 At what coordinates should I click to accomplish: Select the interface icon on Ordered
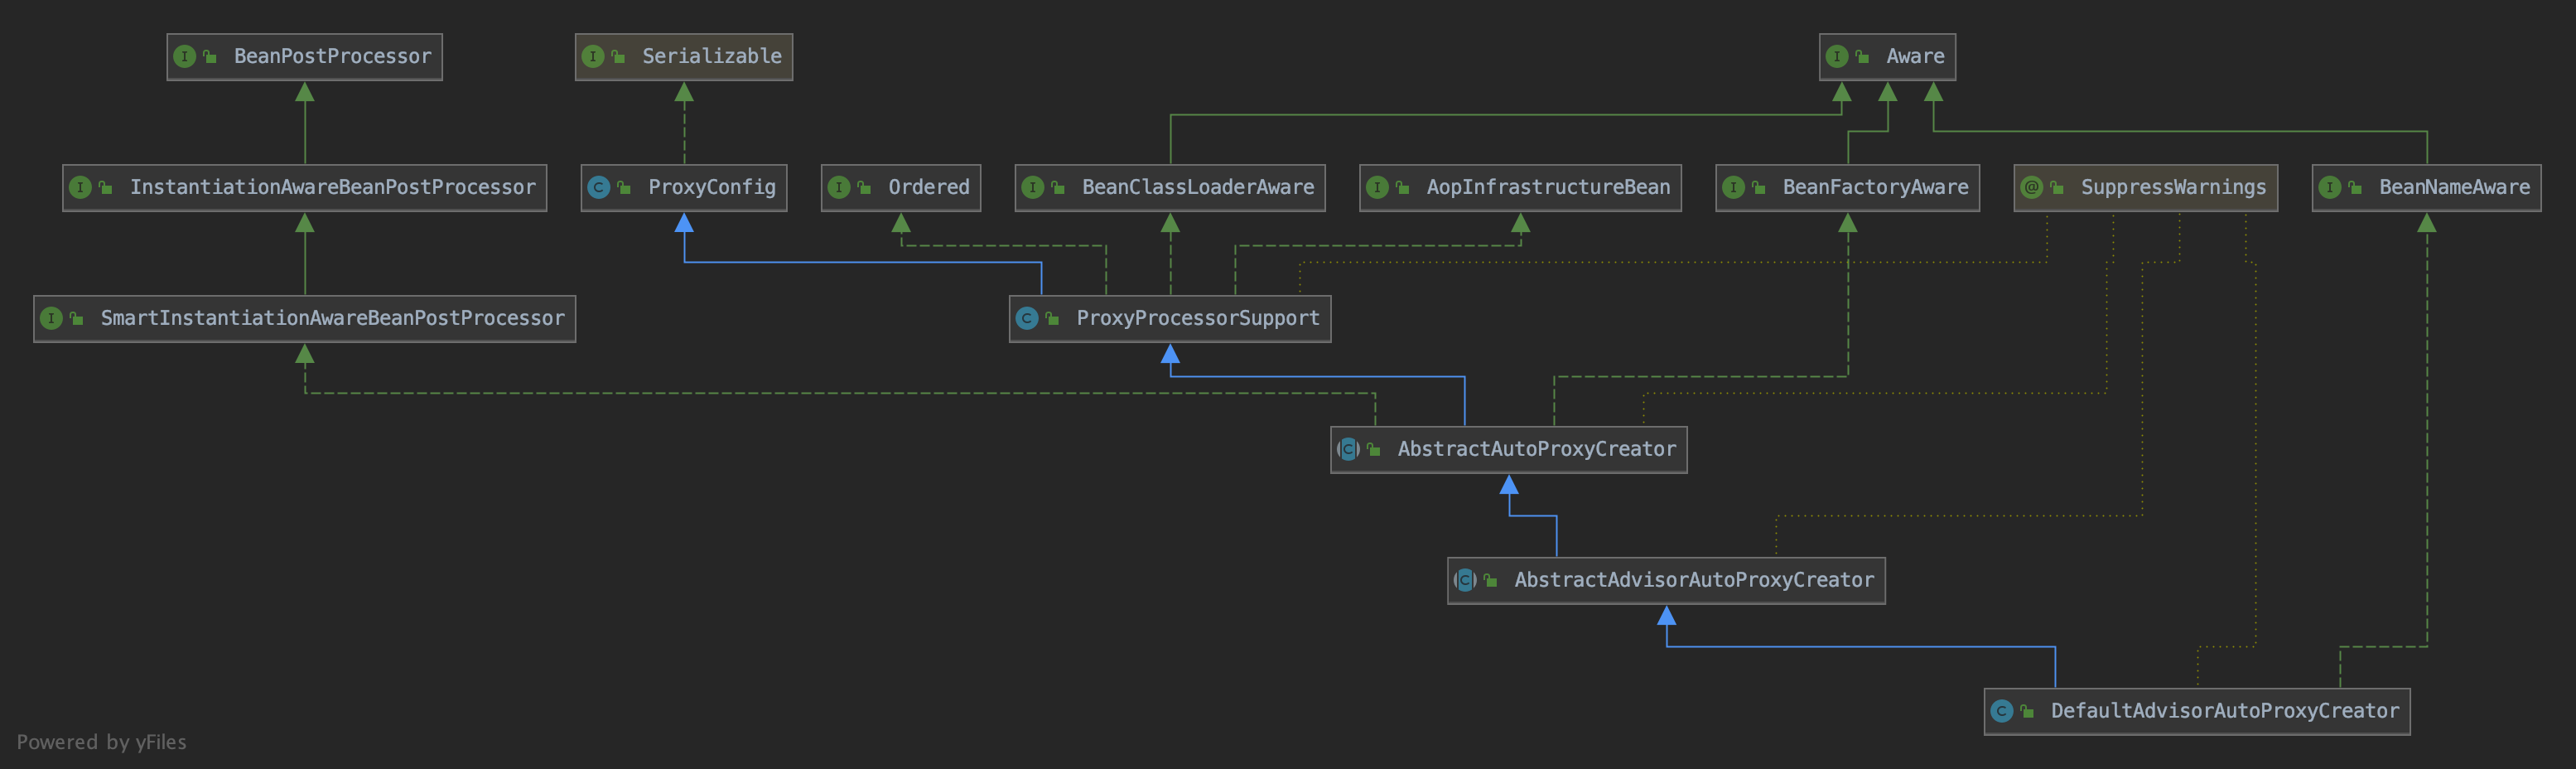(838, 187)
